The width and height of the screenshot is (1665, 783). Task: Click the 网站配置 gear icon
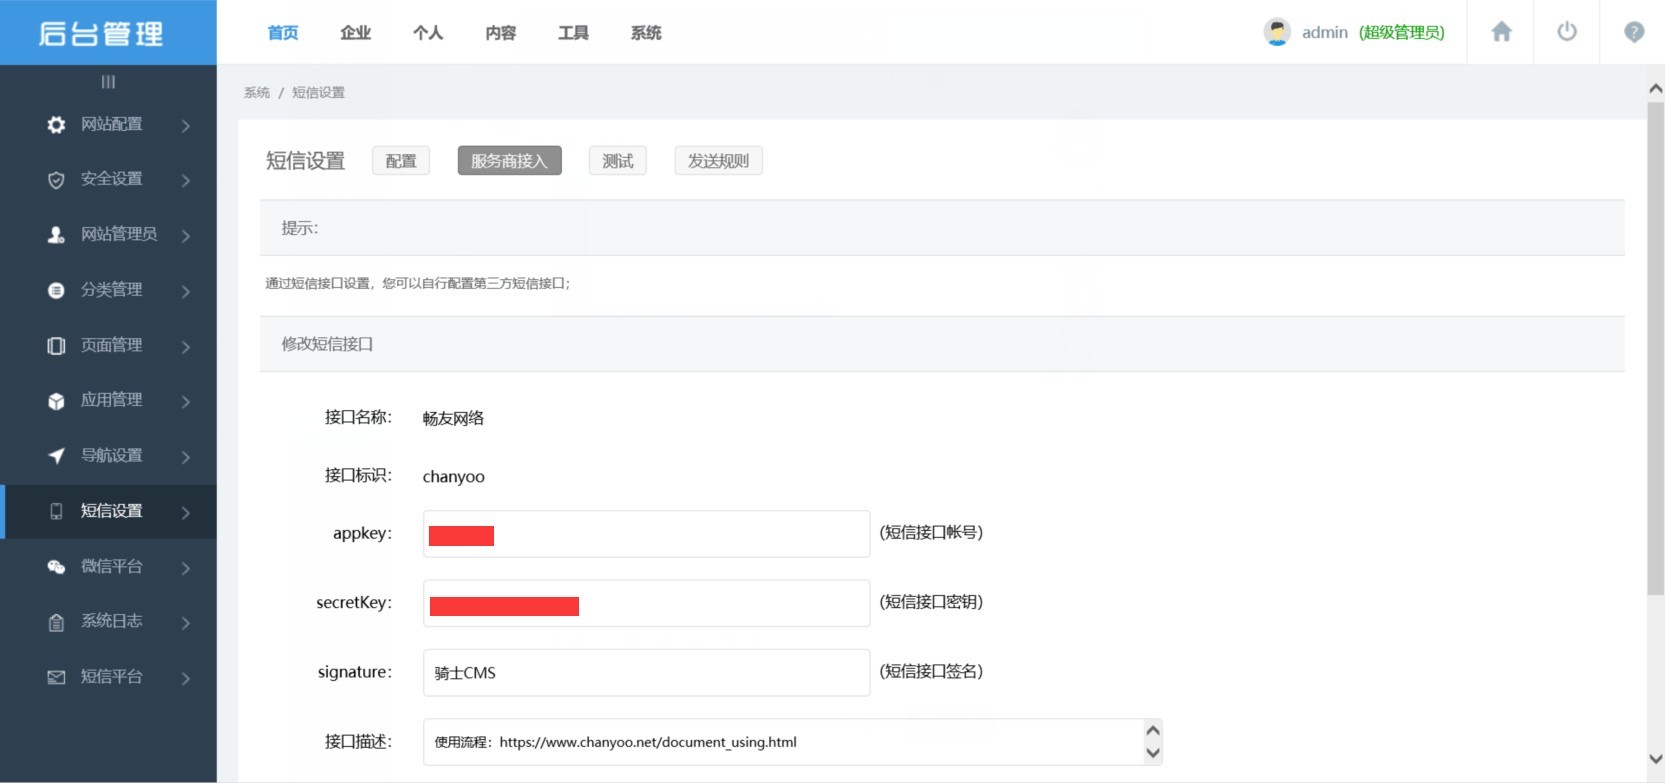[x=56, y=125]
